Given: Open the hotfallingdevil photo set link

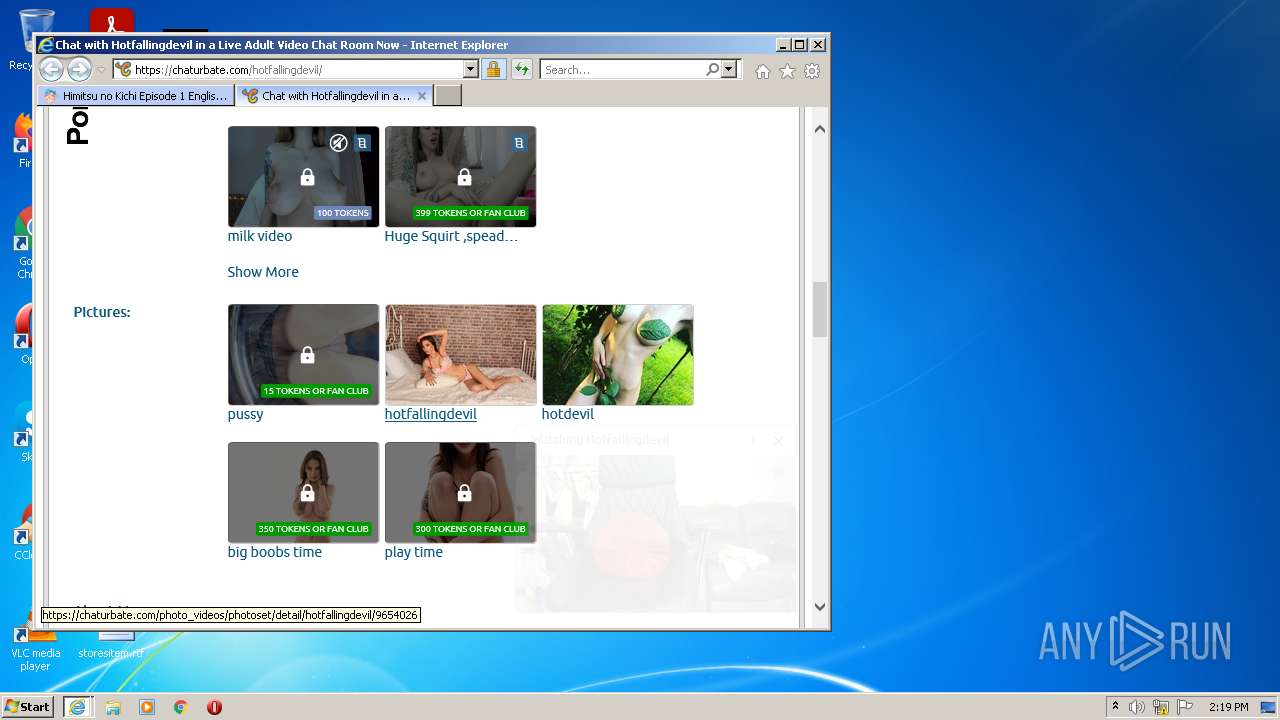Looking at the screenshot, I should [431, 414].
